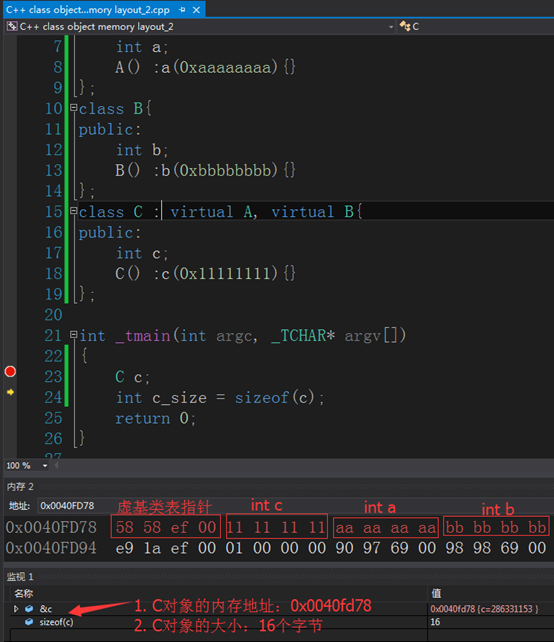This screenshot has width=554, height=642.
Task: Collapse class B code block
Action: tap(73, 108)
